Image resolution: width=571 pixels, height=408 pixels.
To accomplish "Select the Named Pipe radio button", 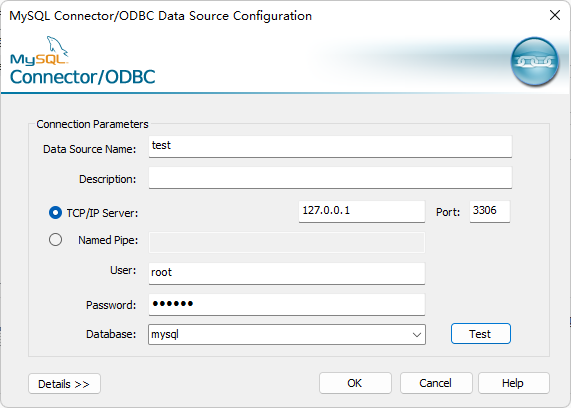I will (55, 240).
